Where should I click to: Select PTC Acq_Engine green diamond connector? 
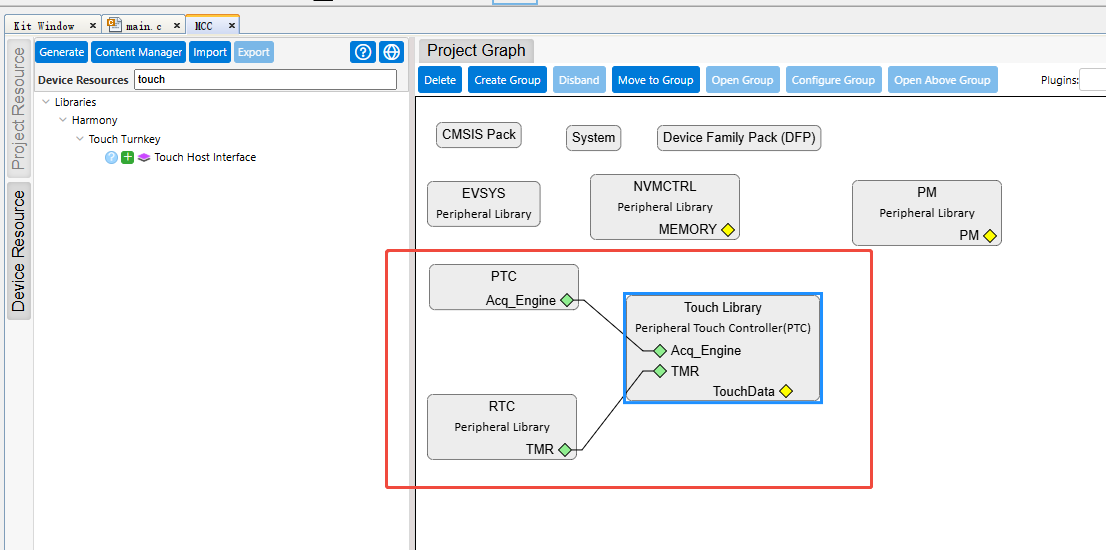pos(566,300)
